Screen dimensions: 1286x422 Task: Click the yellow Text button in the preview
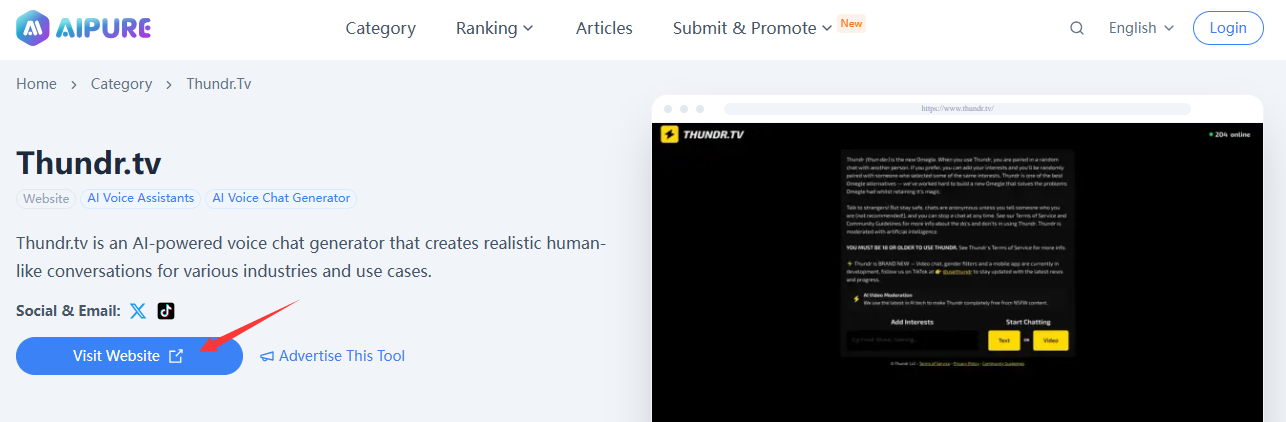point(1004,340)
